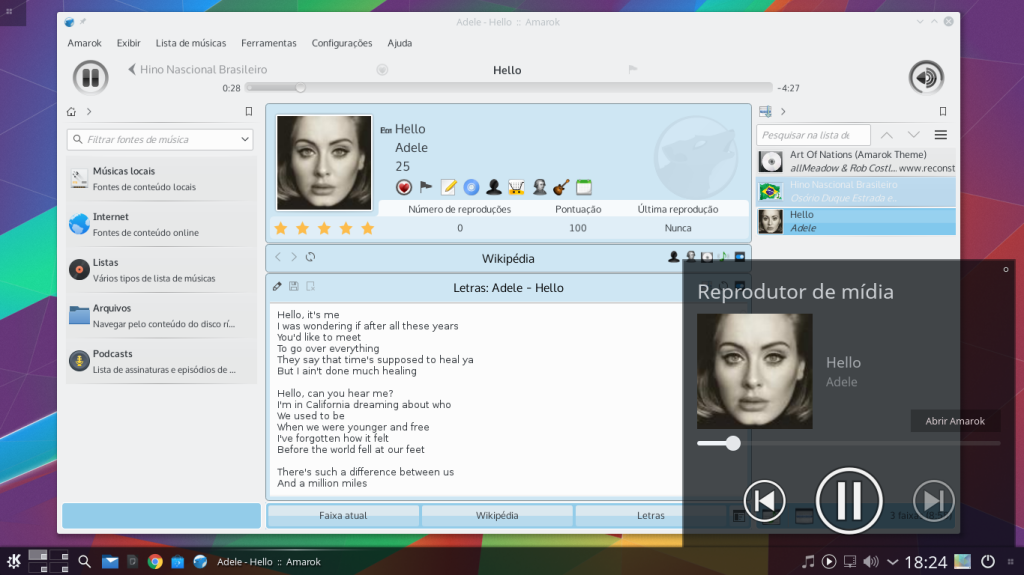Click the black artist silhouette icon under 25
1024x575 pixels.
(x=494, y=188)
